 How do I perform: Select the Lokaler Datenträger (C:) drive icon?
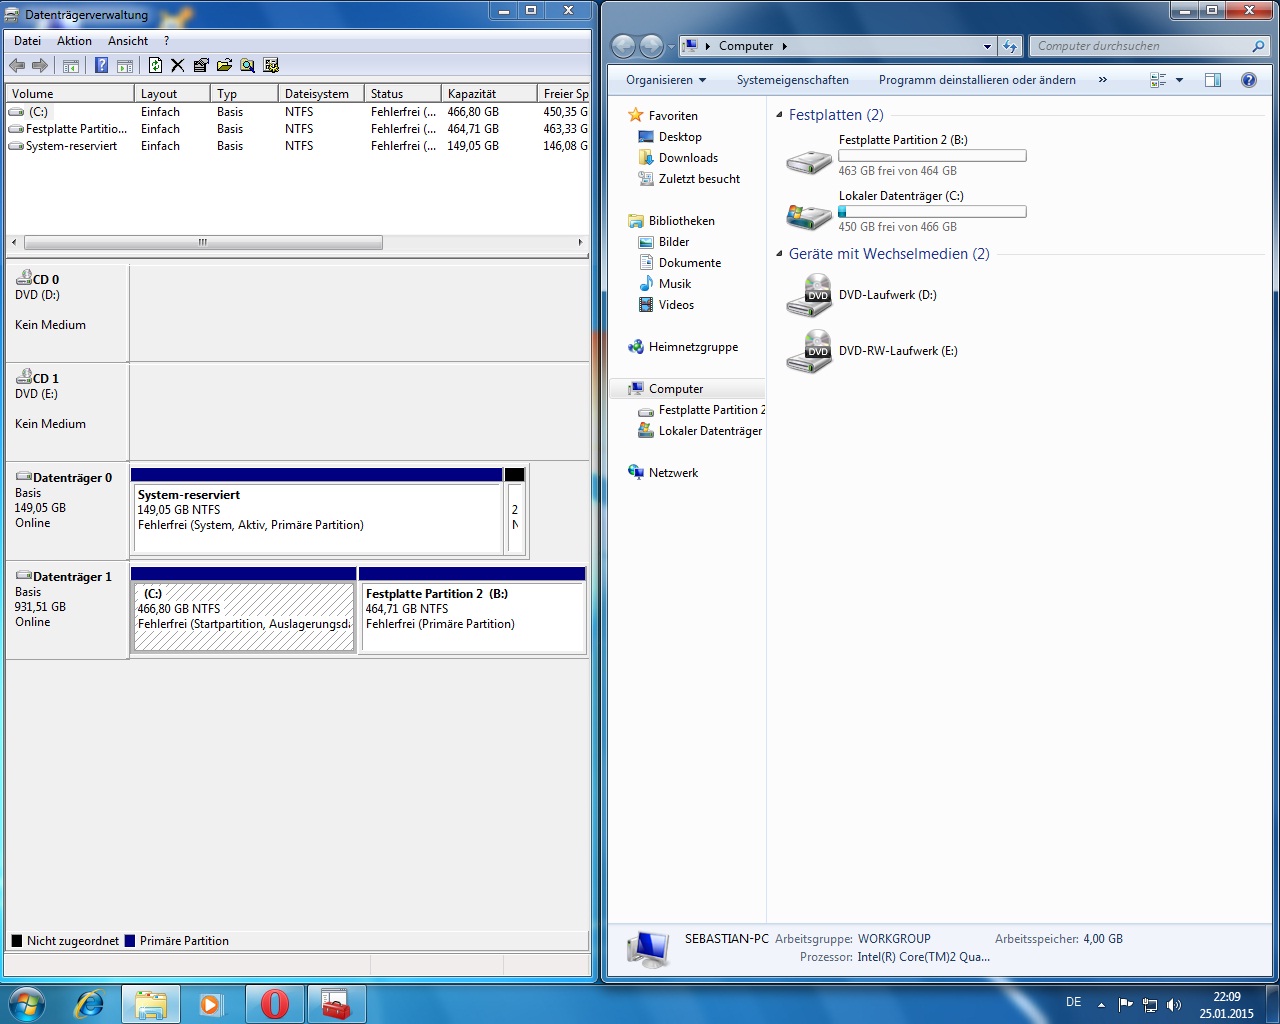tap(808, 215)
